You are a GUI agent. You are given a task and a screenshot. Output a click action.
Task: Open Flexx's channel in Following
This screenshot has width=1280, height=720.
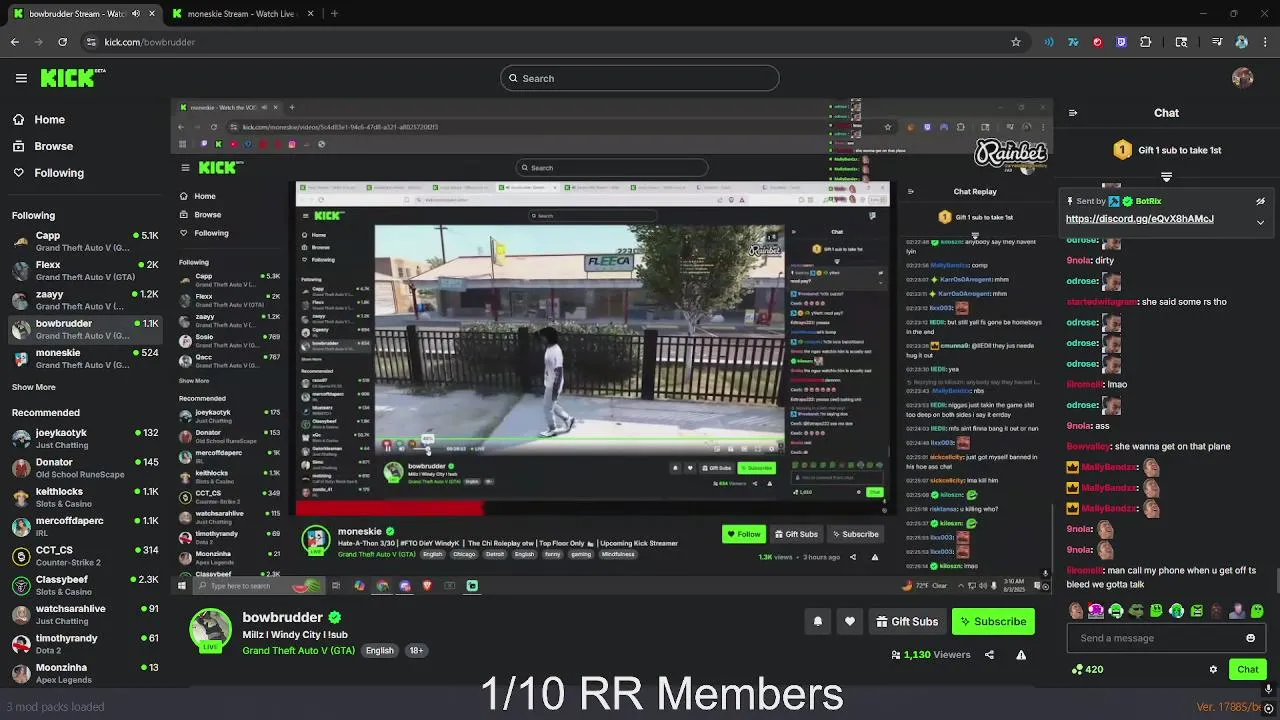coord(84,270)
